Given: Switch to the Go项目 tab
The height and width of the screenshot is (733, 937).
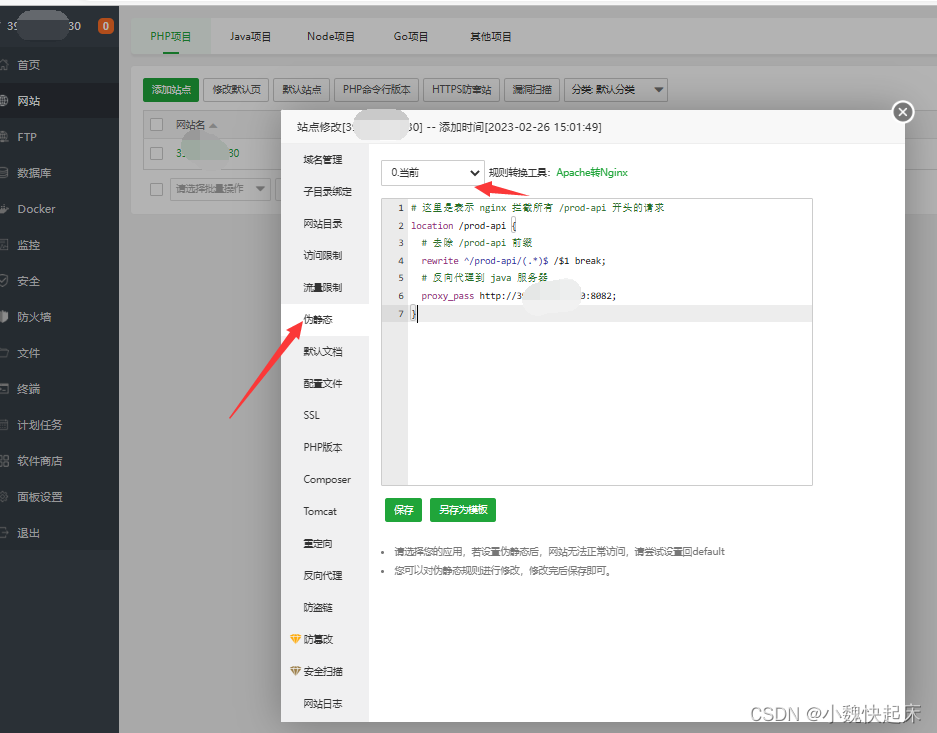Looking at the screenshot, I should coord(411,36).
